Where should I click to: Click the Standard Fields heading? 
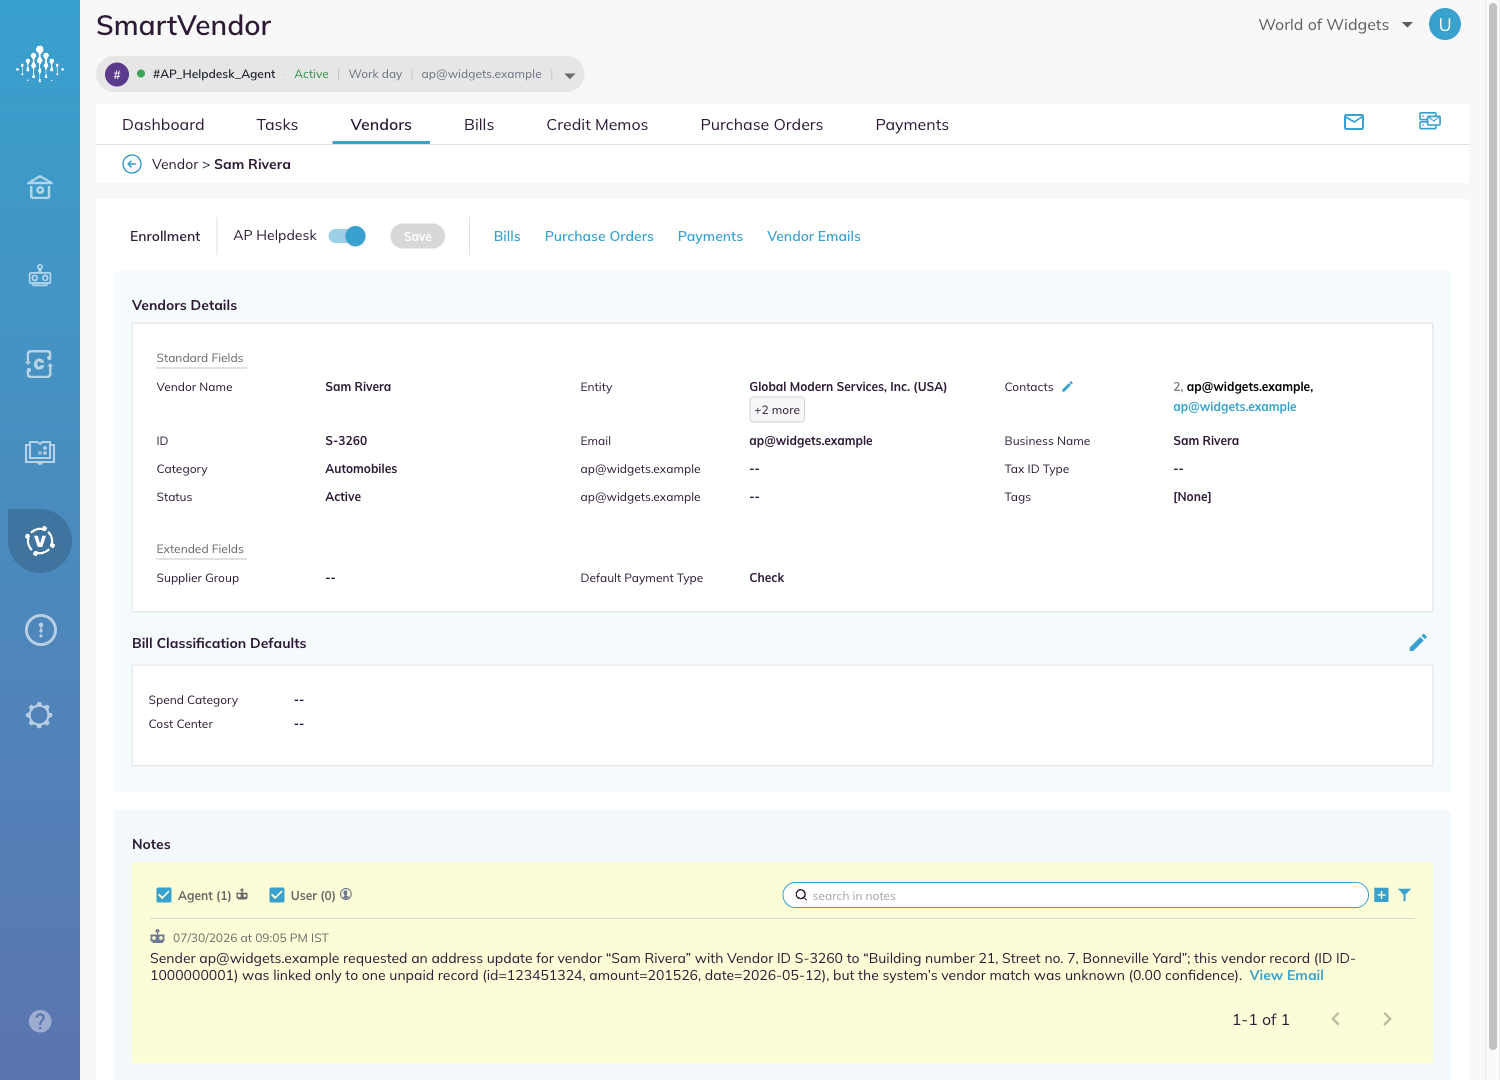point(200,358)
